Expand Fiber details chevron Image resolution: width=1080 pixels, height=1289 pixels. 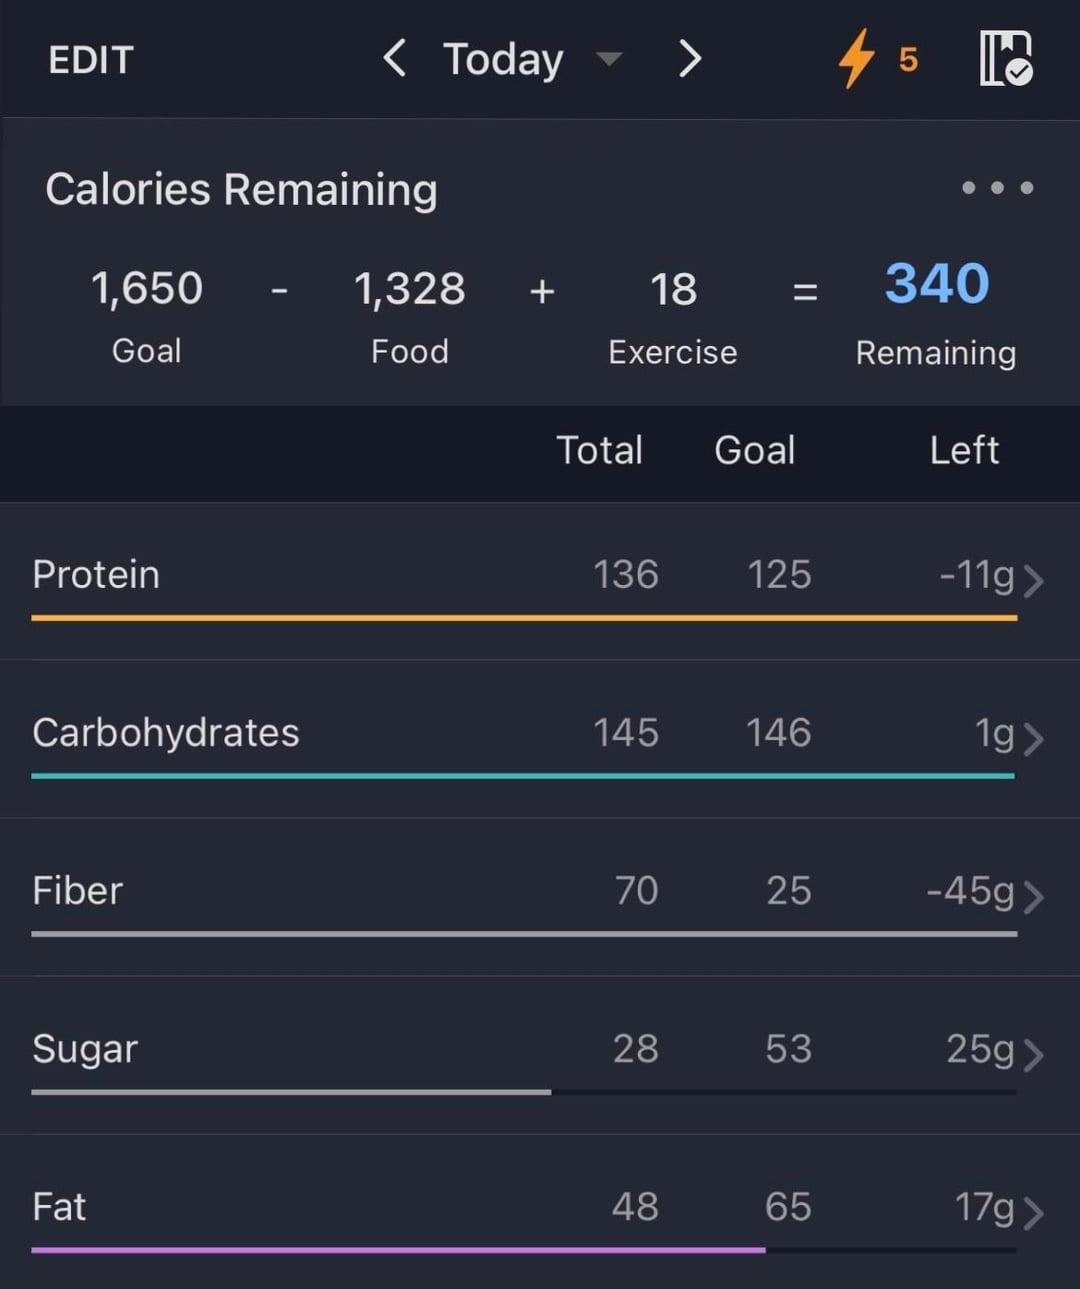pyautogui.click(x=1034, y=896)
